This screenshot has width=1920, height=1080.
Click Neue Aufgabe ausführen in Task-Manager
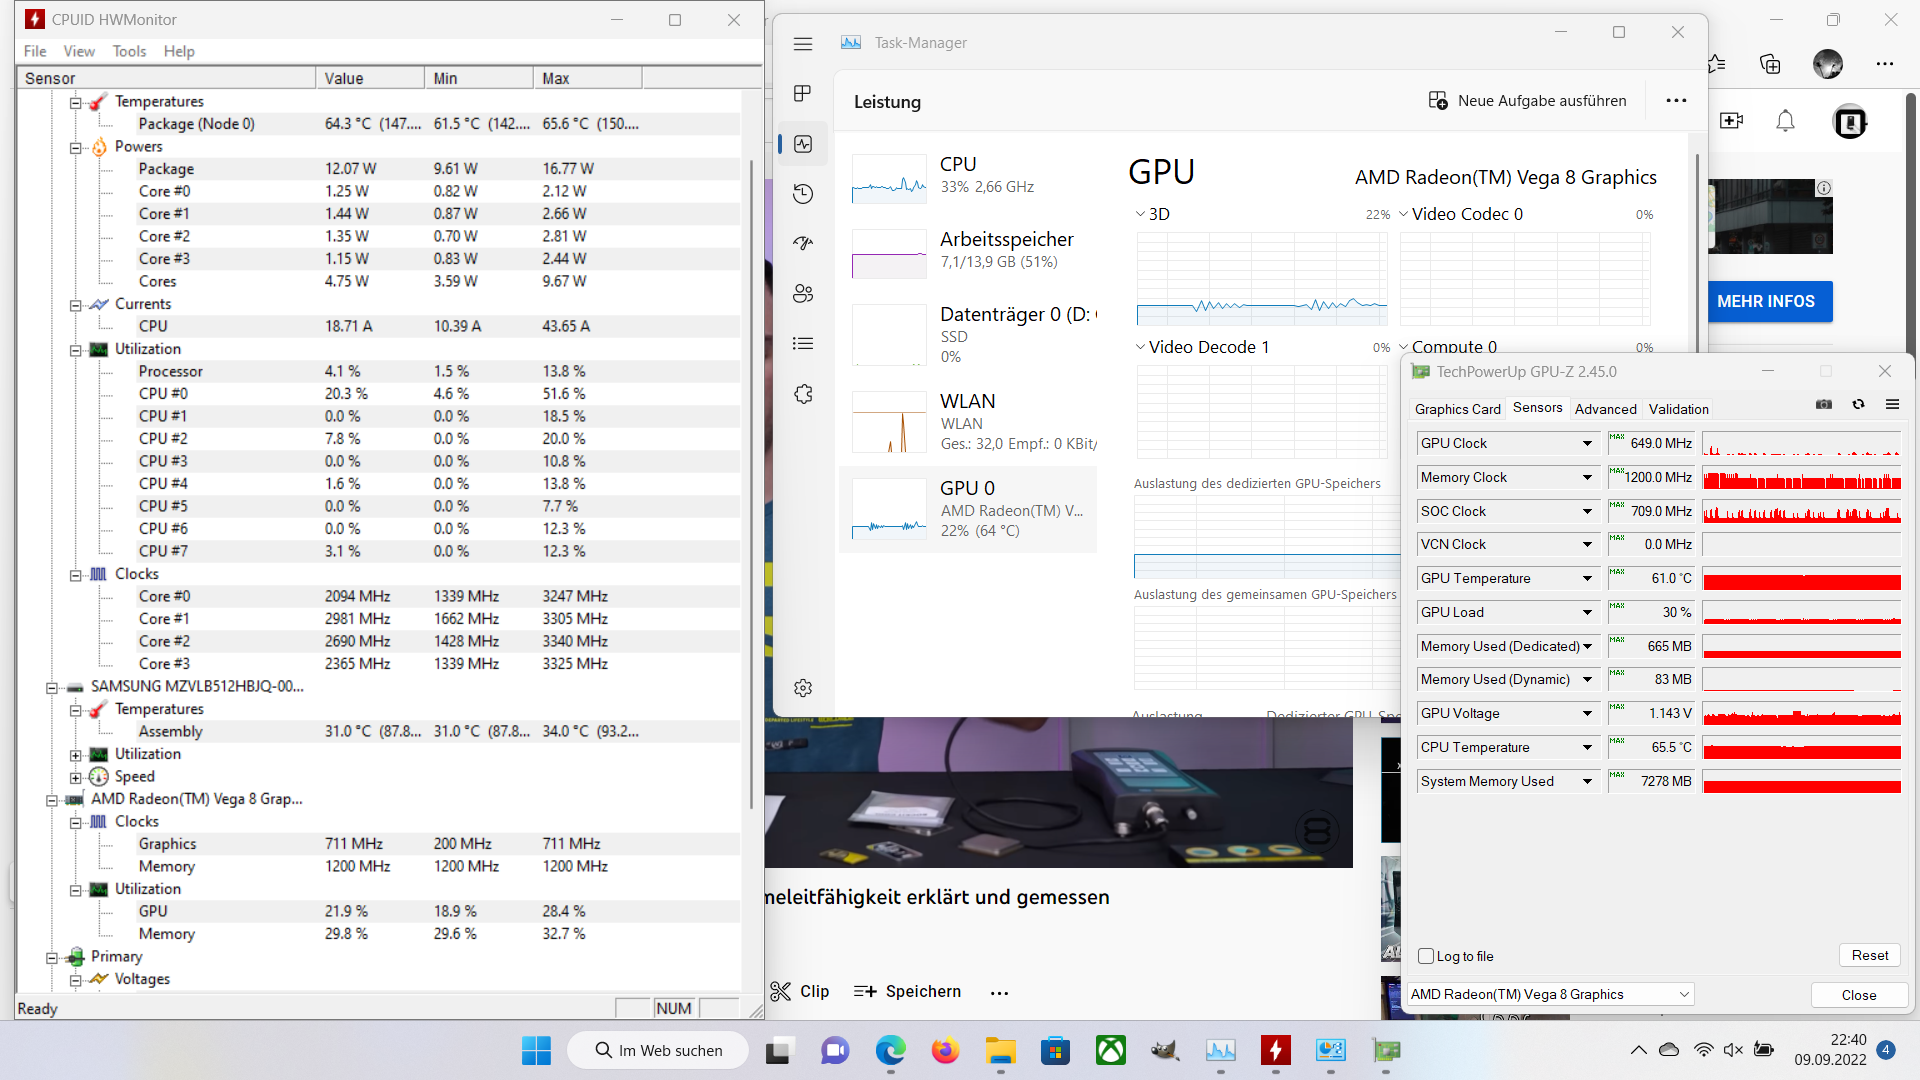pyautogui.click(x=1528, y=100)
